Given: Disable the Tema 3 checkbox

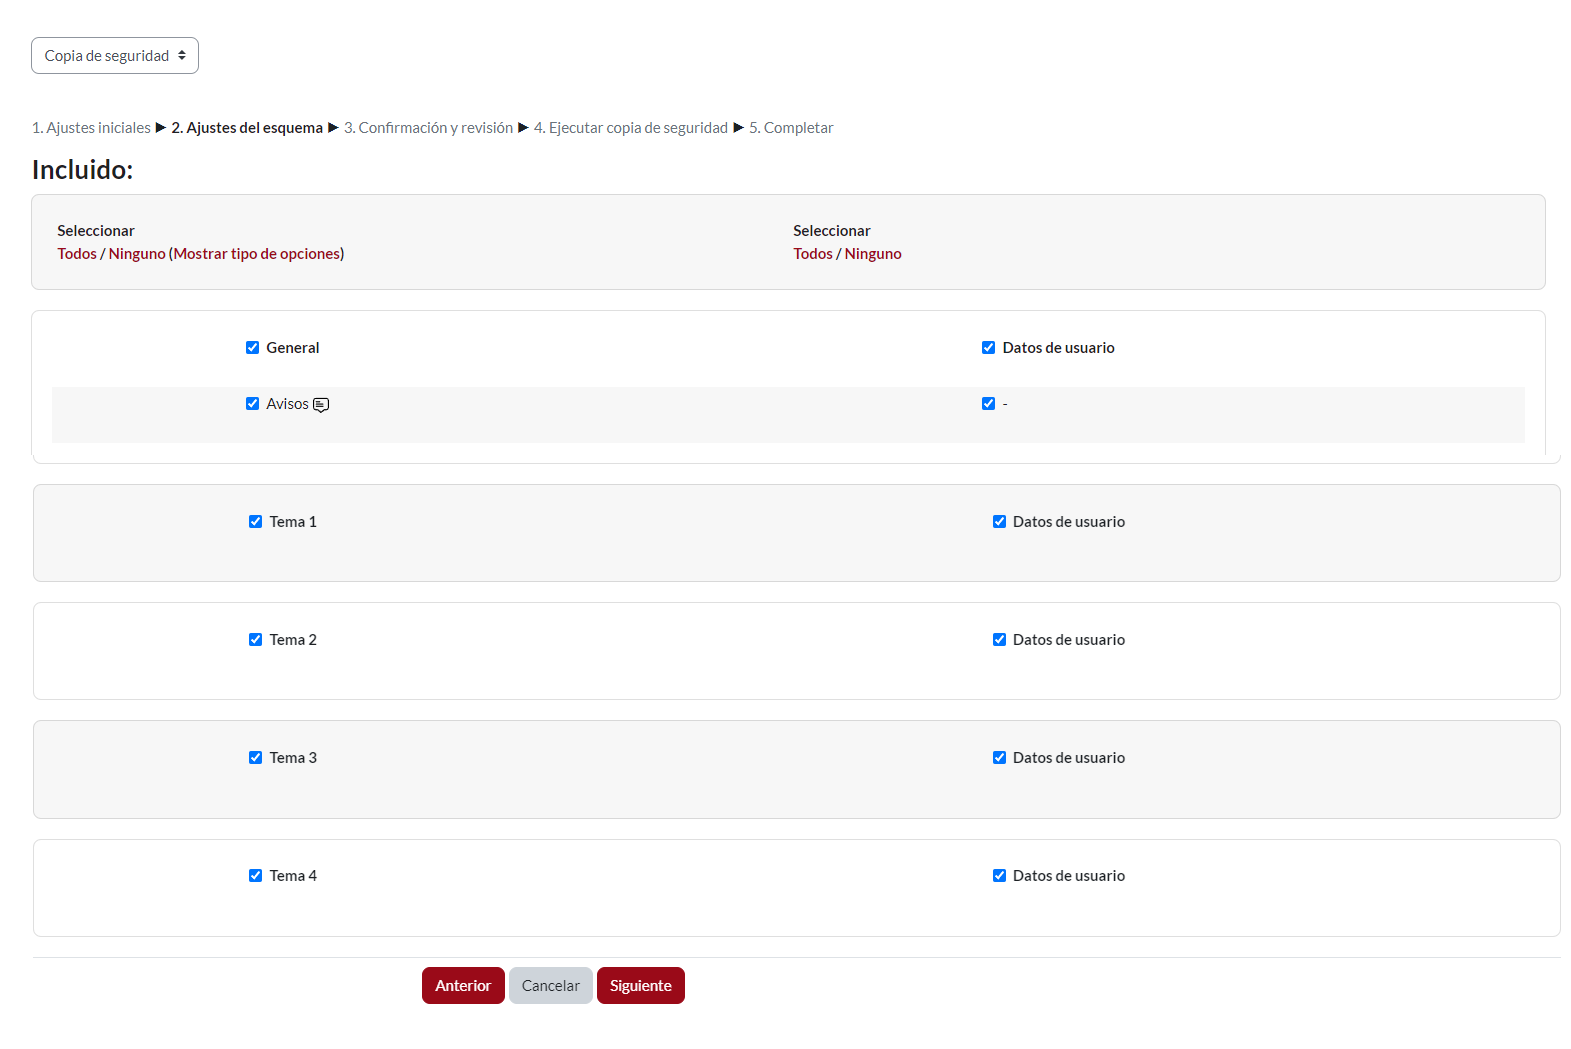Looking at the screenshot, I should pos(255,758).
